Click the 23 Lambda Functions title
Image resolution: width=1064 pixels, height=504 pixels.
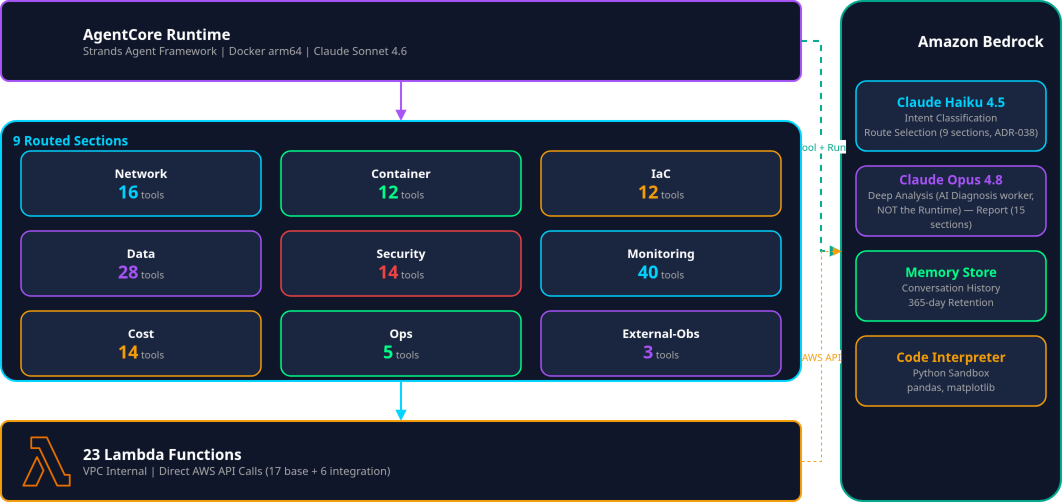coord(162,454)
